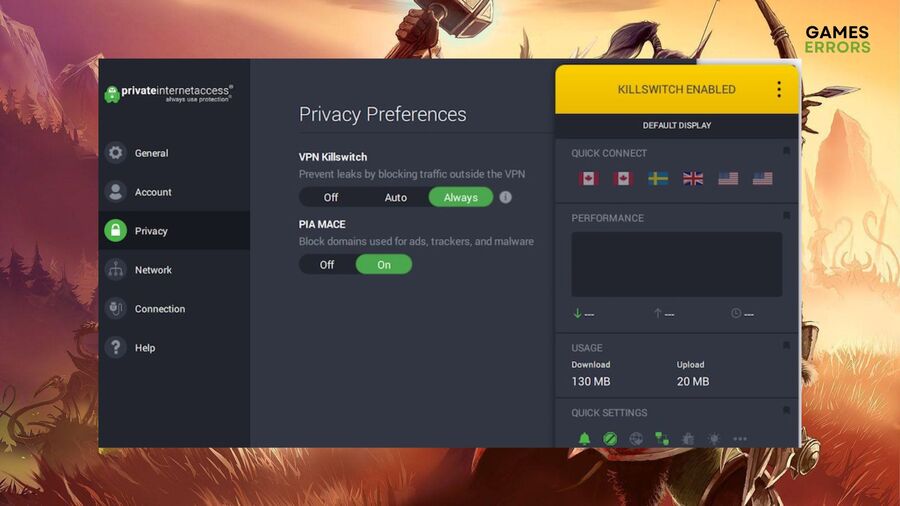Click the 20 MB upload value
900x506 pixels.
tap(693, 382)
